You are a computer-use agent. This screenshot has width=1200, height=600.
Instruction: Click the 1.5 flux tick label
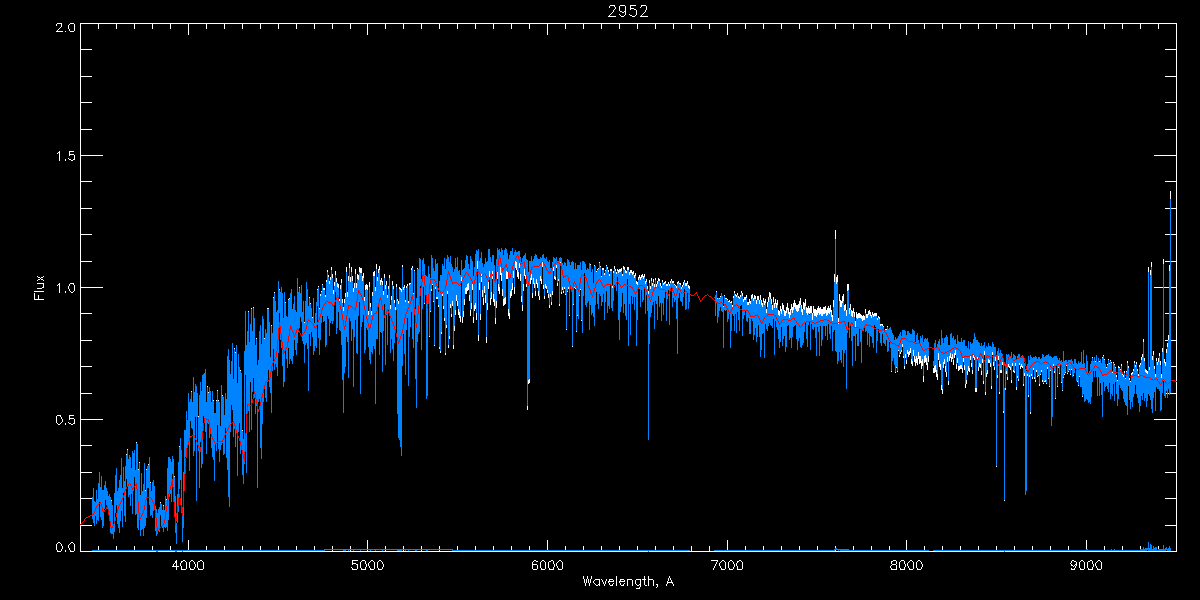click(65, 157)
